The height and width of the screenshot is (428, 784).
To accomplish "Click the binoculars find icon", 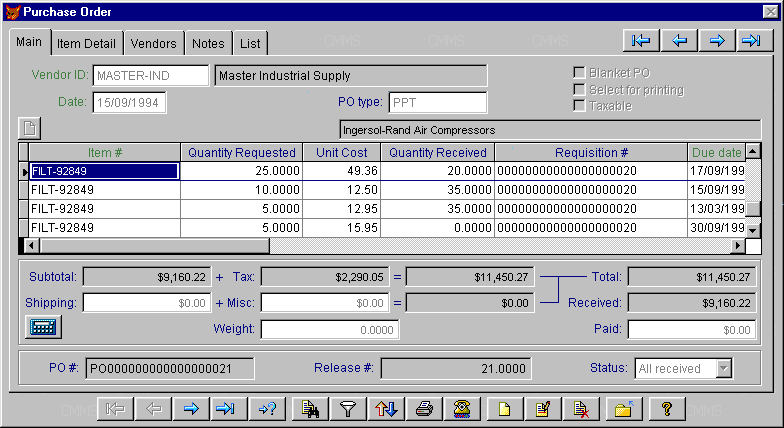I will coord(310,408).
